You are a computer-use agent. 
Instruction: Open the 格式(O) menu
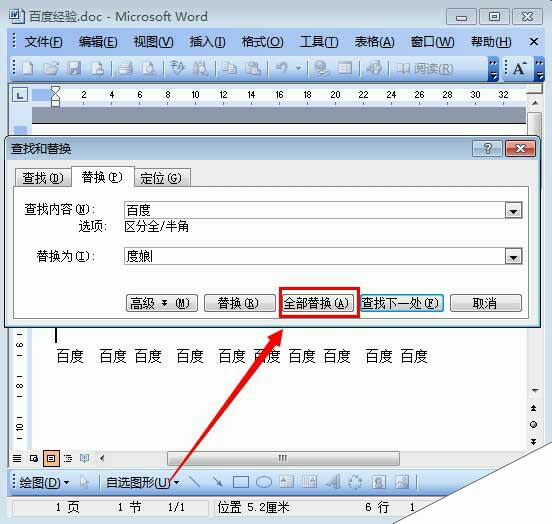(x=262, y=42)
